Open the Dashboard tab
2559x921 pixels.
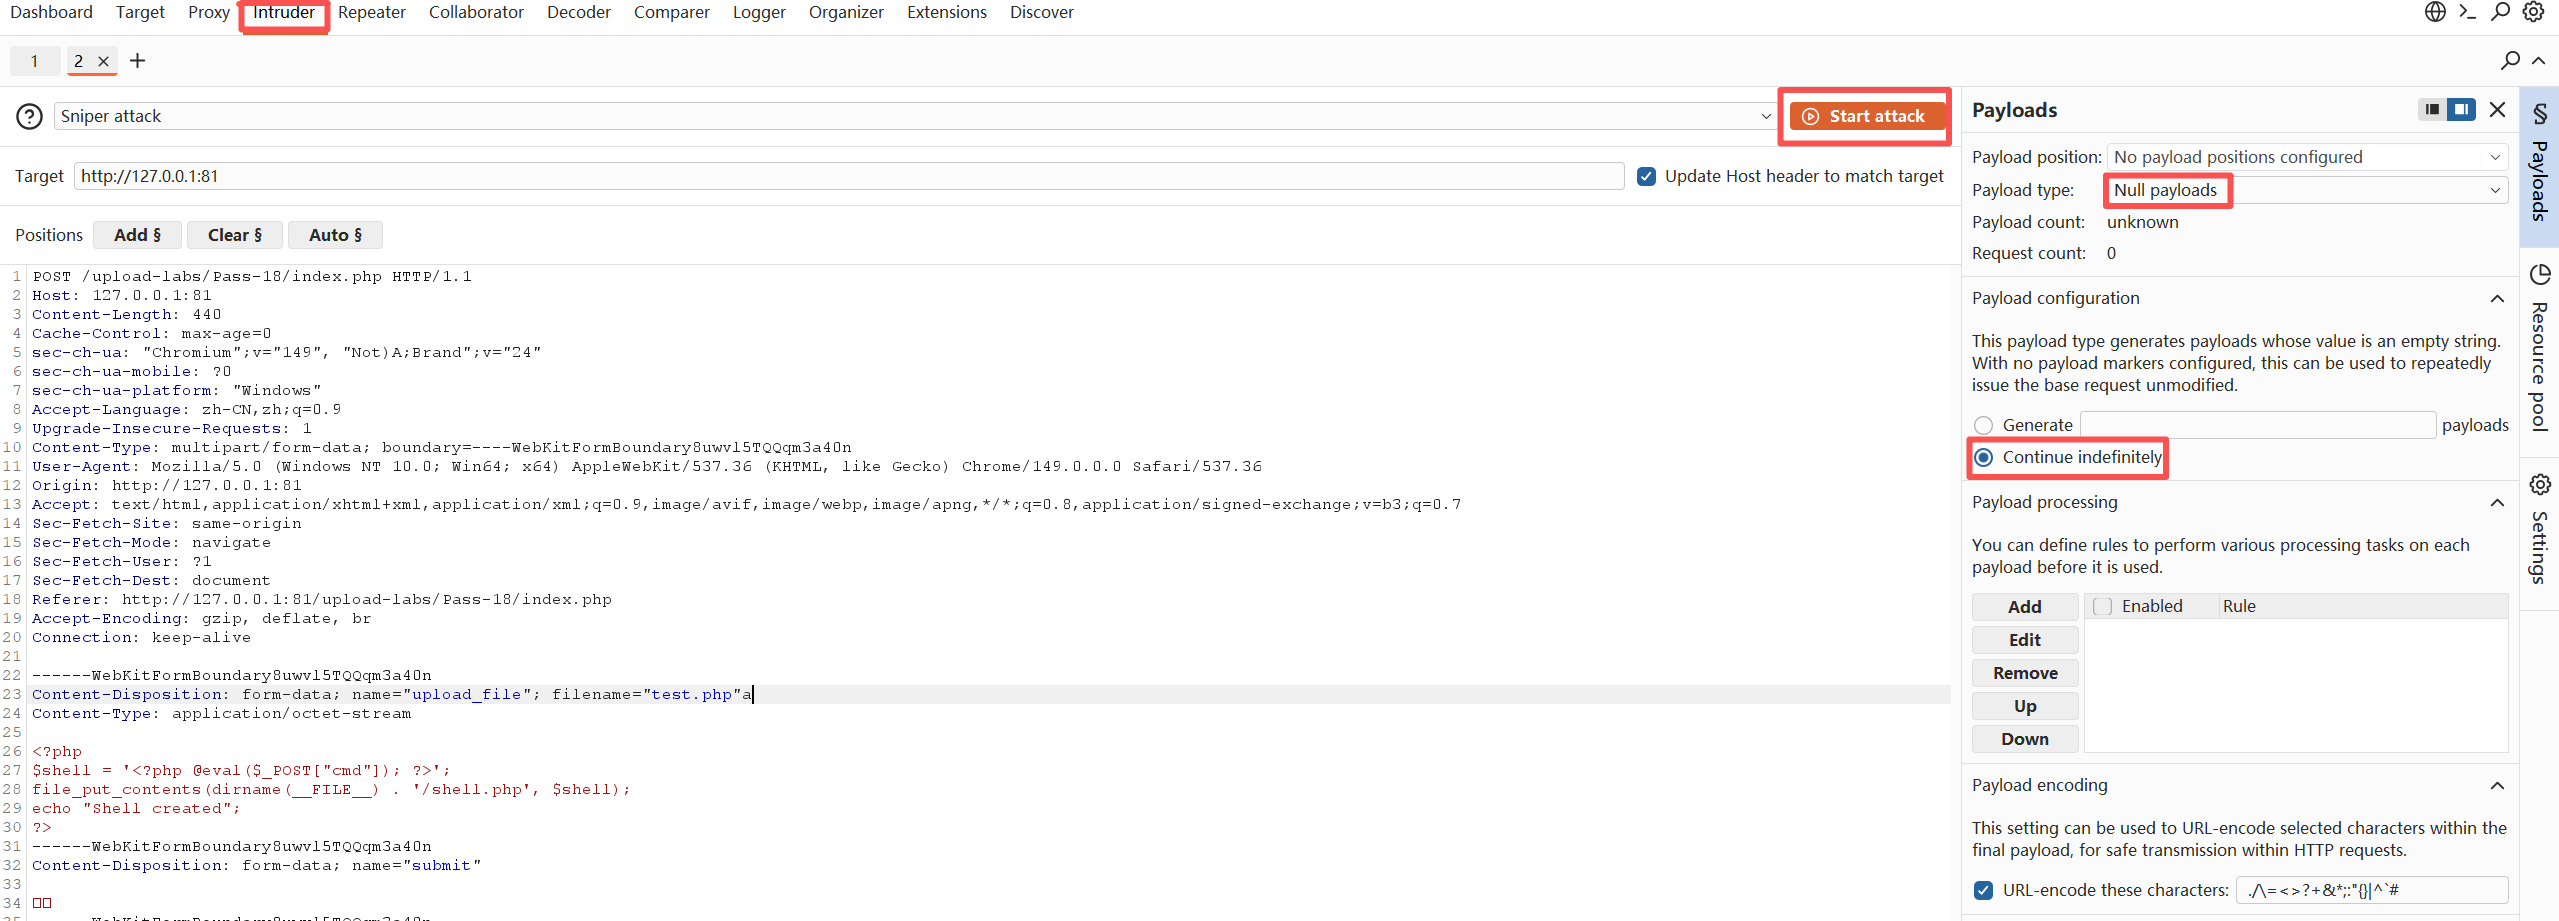click(x=51, y=12)
